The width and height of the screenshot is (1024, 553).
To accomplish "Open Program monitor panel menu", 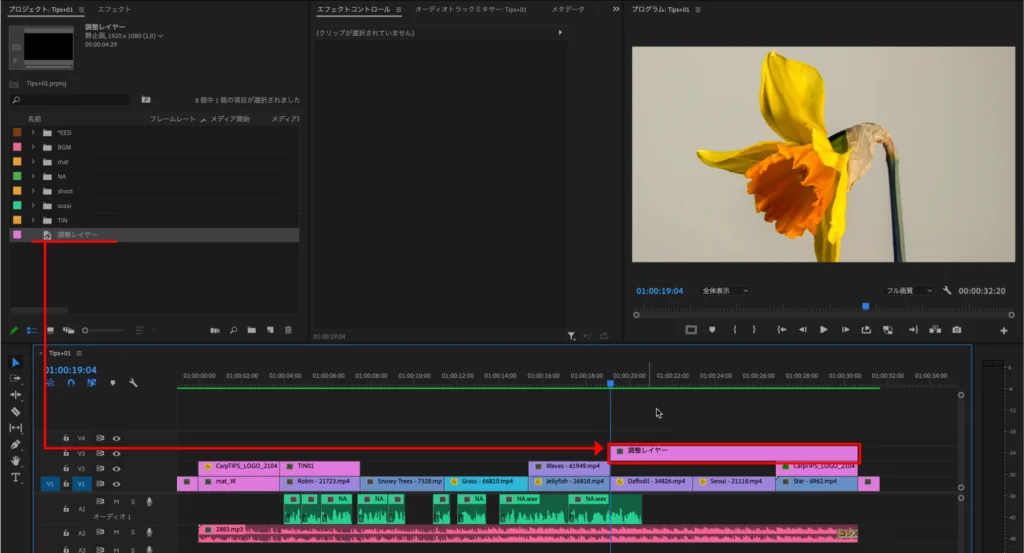I will pos(698,10).
